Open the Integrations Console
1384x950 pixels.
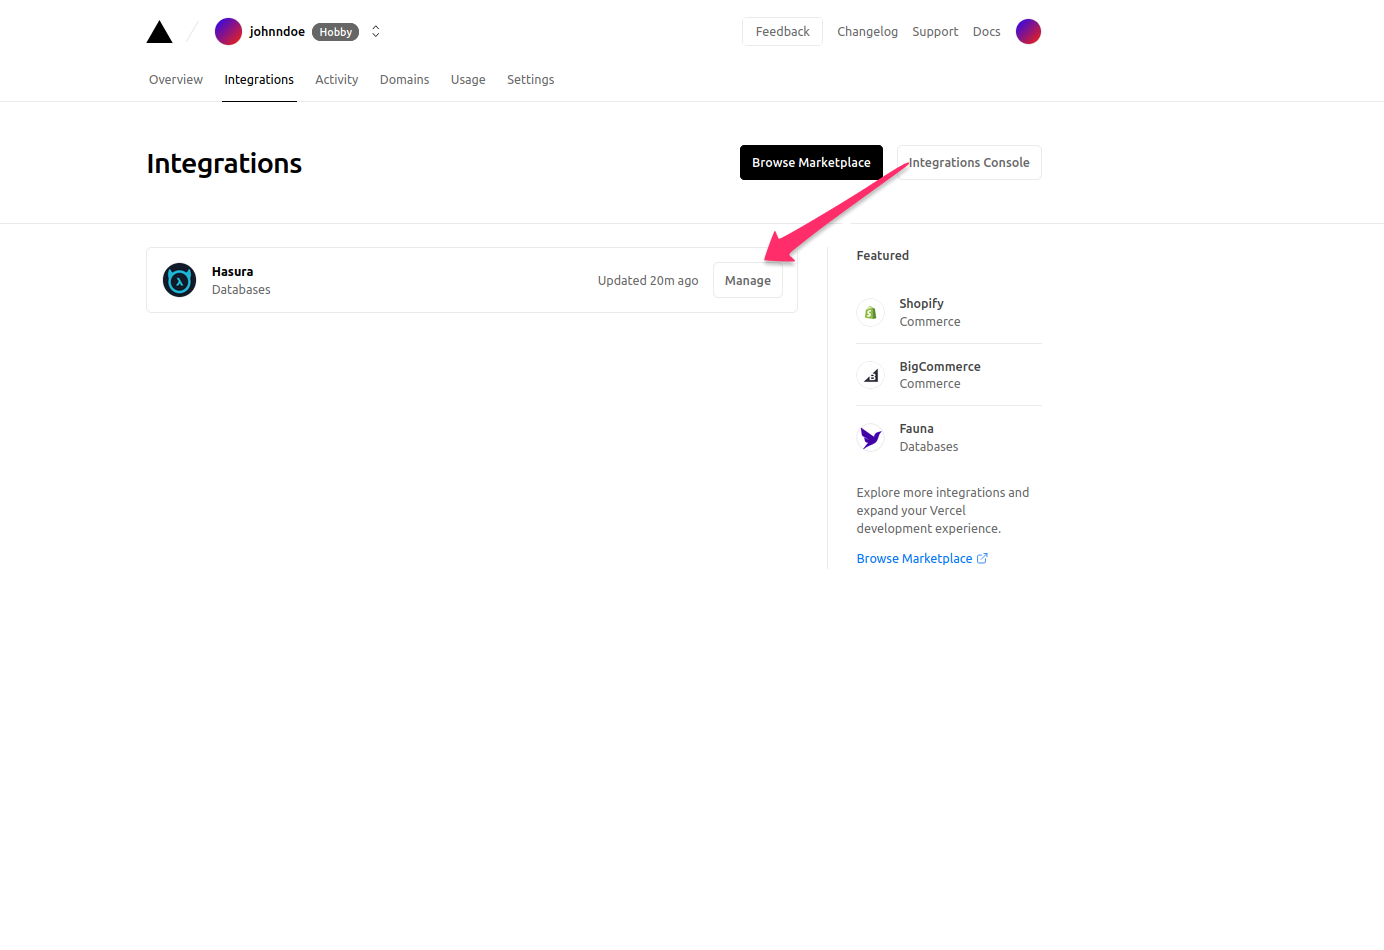[968, 162]
